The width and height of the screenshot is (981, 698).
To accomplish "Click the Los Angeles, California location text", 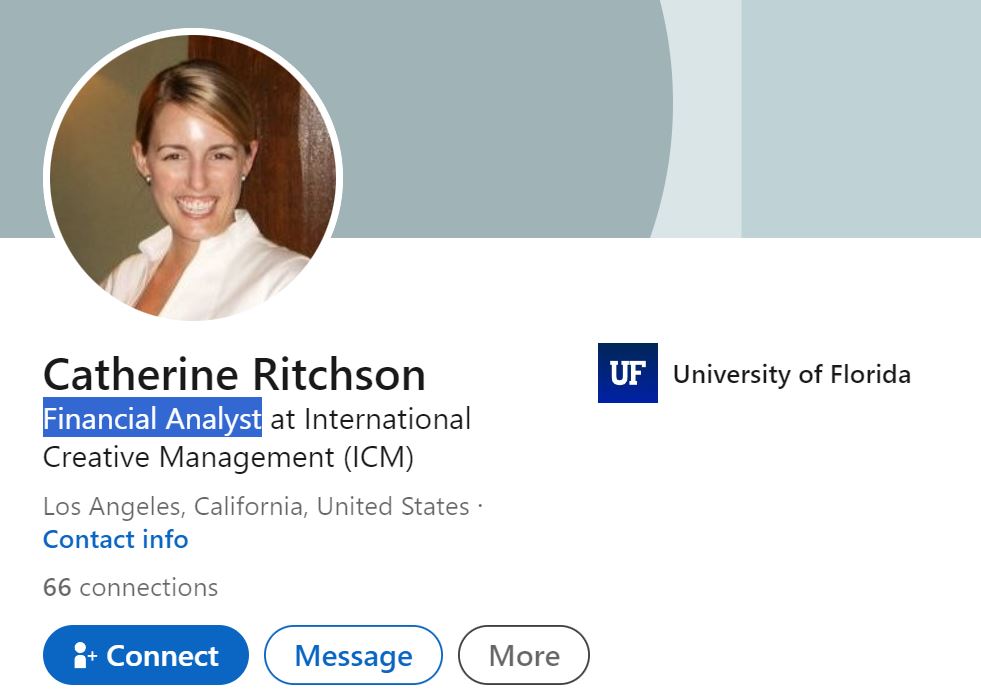I will click(x=257, y=506).
